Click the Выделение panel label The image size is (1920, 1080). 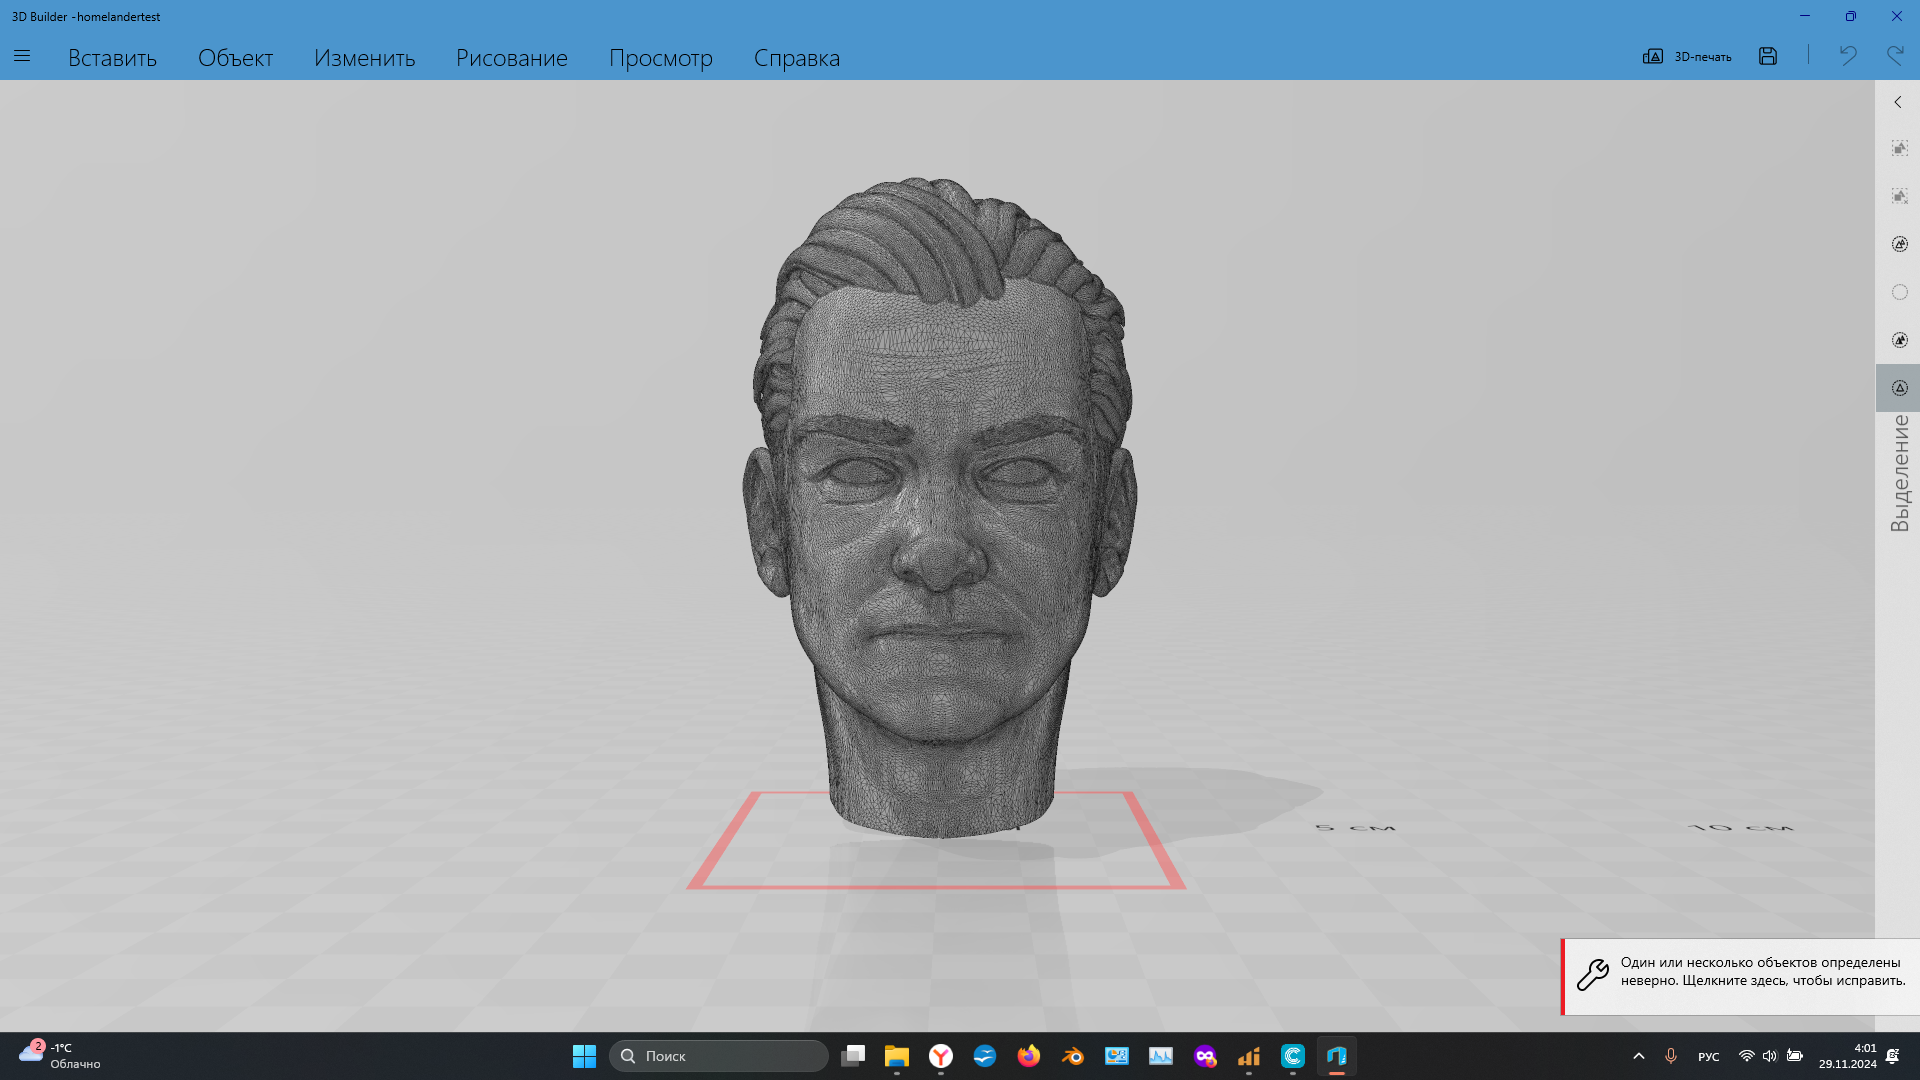click(1899, 473)
